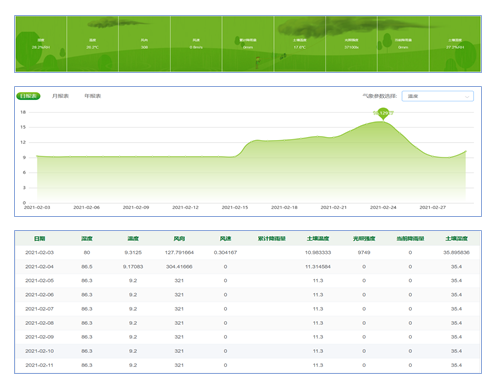Select the 日报表 daily report tab
Viewport: 503px width, 390px height.
click(28, 96)
